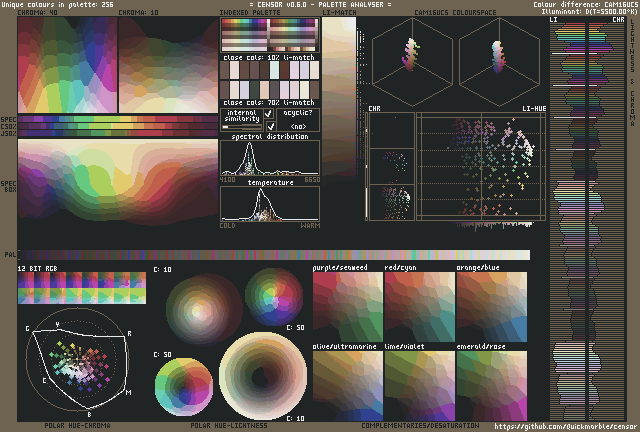This screenshot has height=432, width=640.
Task: Toggle the acyclic <no> value
Action: pos(298,127)
